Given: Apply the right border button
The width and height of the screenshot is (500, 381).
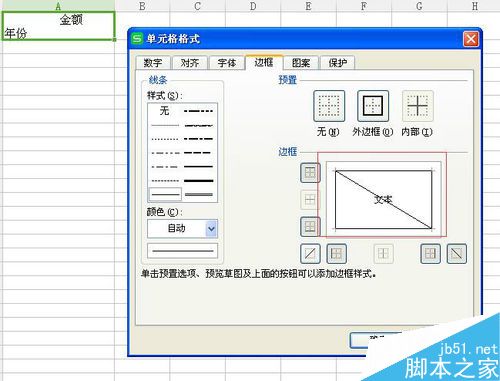Looking at the screenshot, I should coord(430,254).
